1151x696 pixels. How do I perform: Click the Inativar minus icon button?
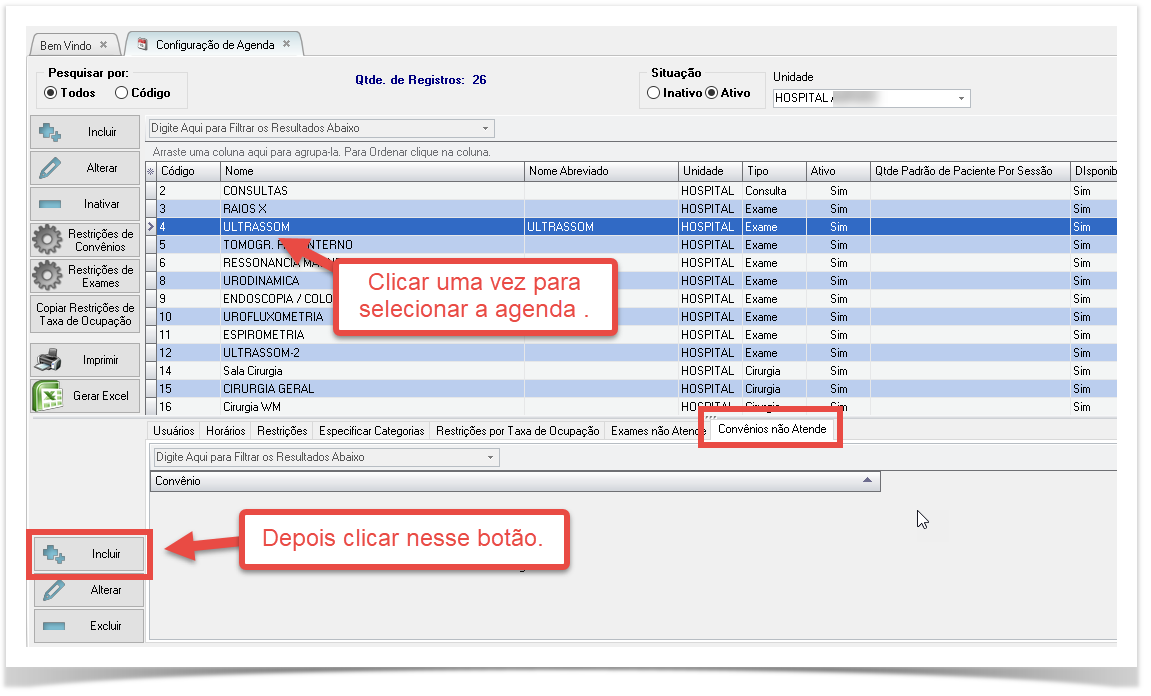51,204
